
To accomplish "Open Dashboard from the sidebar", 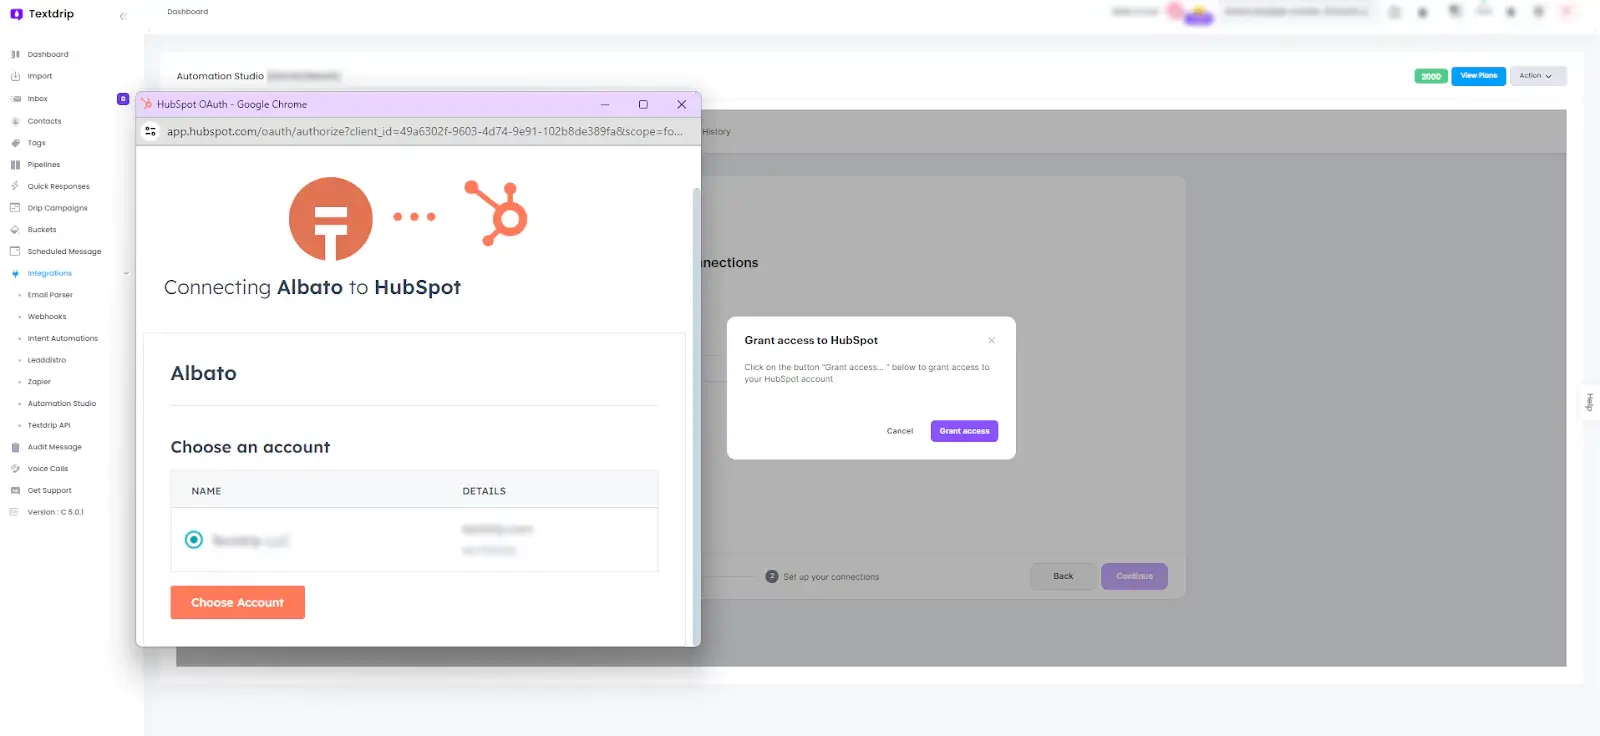I will pos(47,54).
